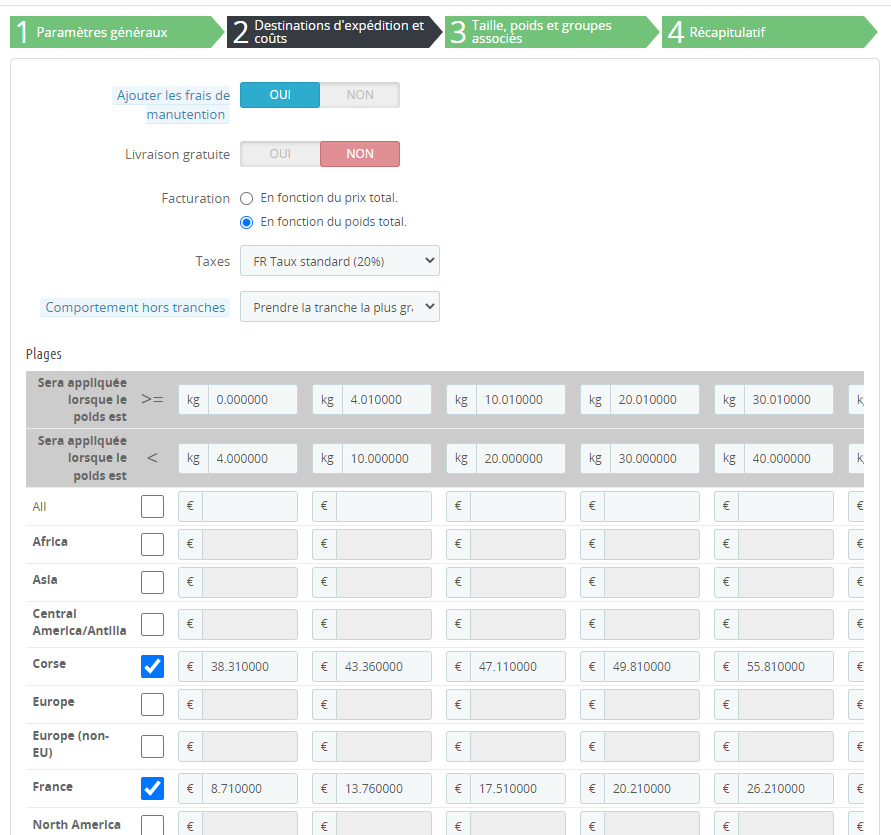Click Comportement hors tranches help label
The image size is (891, 835).
click(135, 308)
